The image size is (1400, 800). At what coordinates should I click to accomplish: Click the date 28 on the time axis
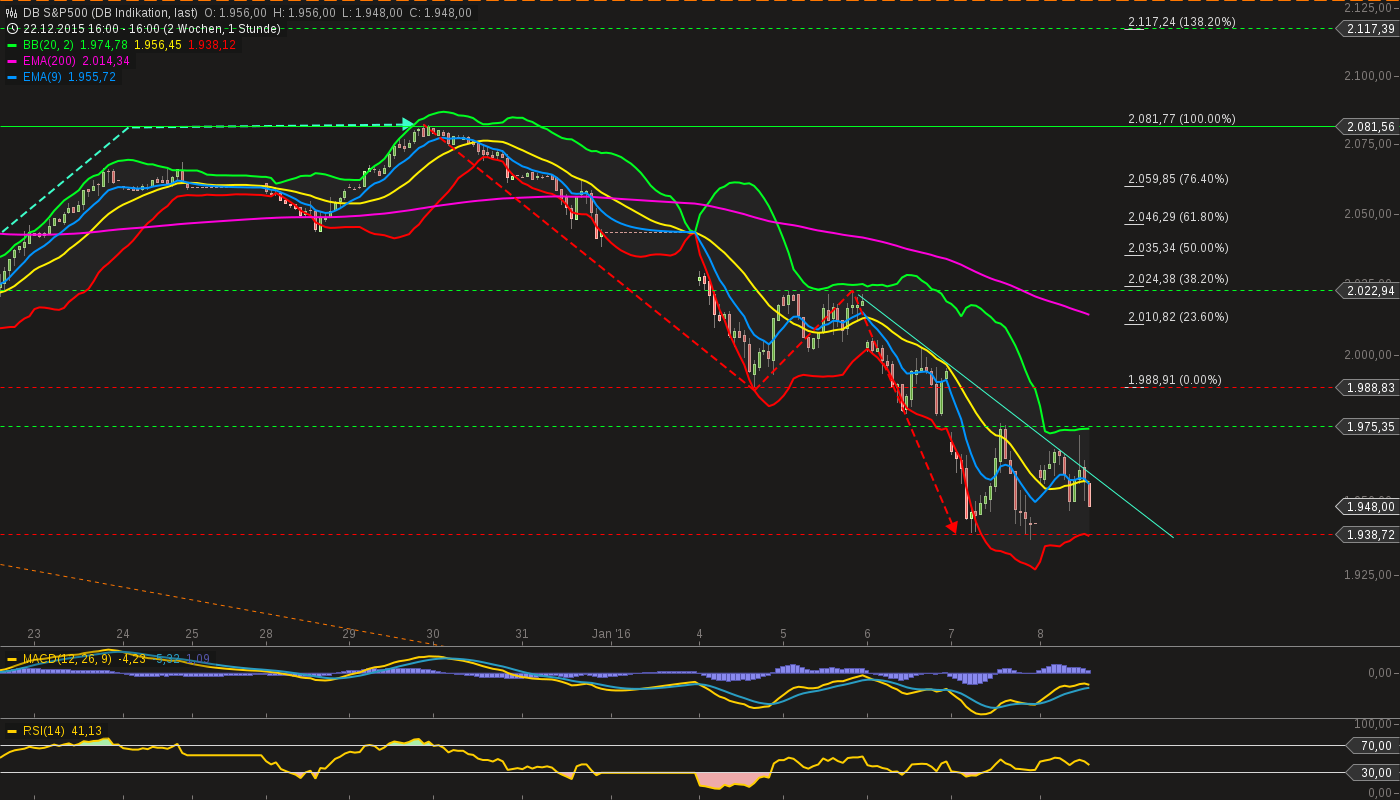pyautogui.click(x=266, y=634)
